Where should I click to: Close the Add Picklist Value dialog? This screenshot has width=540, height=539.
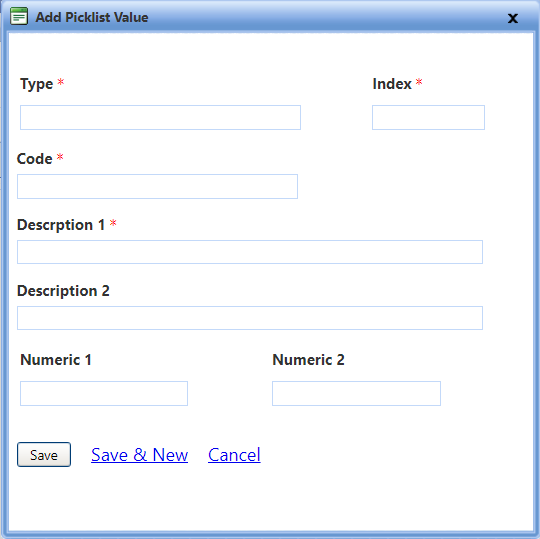(x=513, y=18)
